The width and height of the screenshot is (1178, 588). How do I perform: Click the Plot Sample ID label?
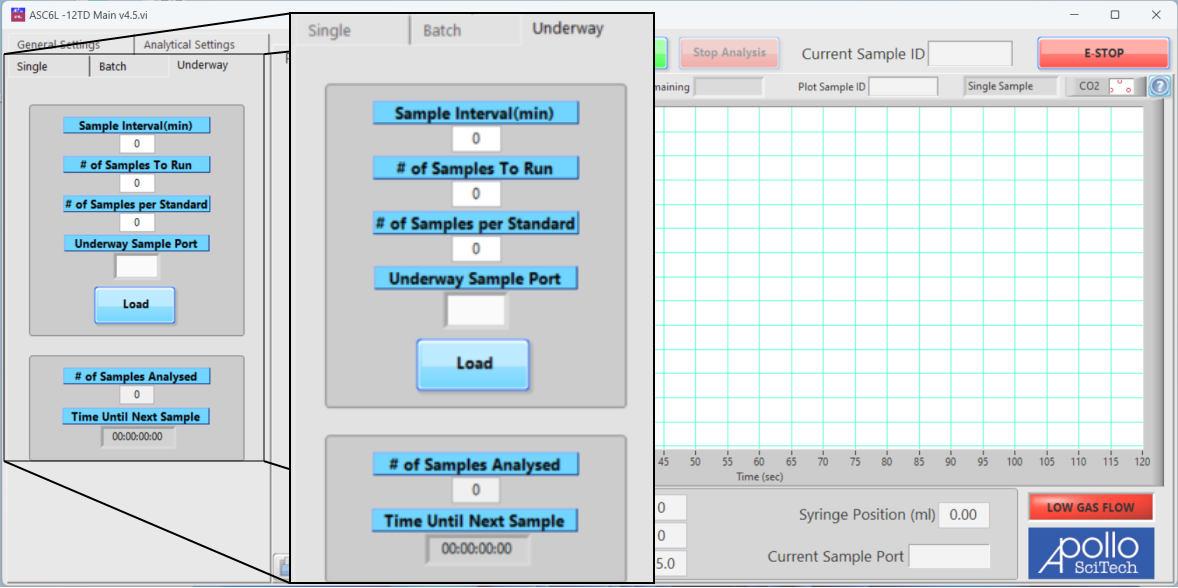click(832, 86)
